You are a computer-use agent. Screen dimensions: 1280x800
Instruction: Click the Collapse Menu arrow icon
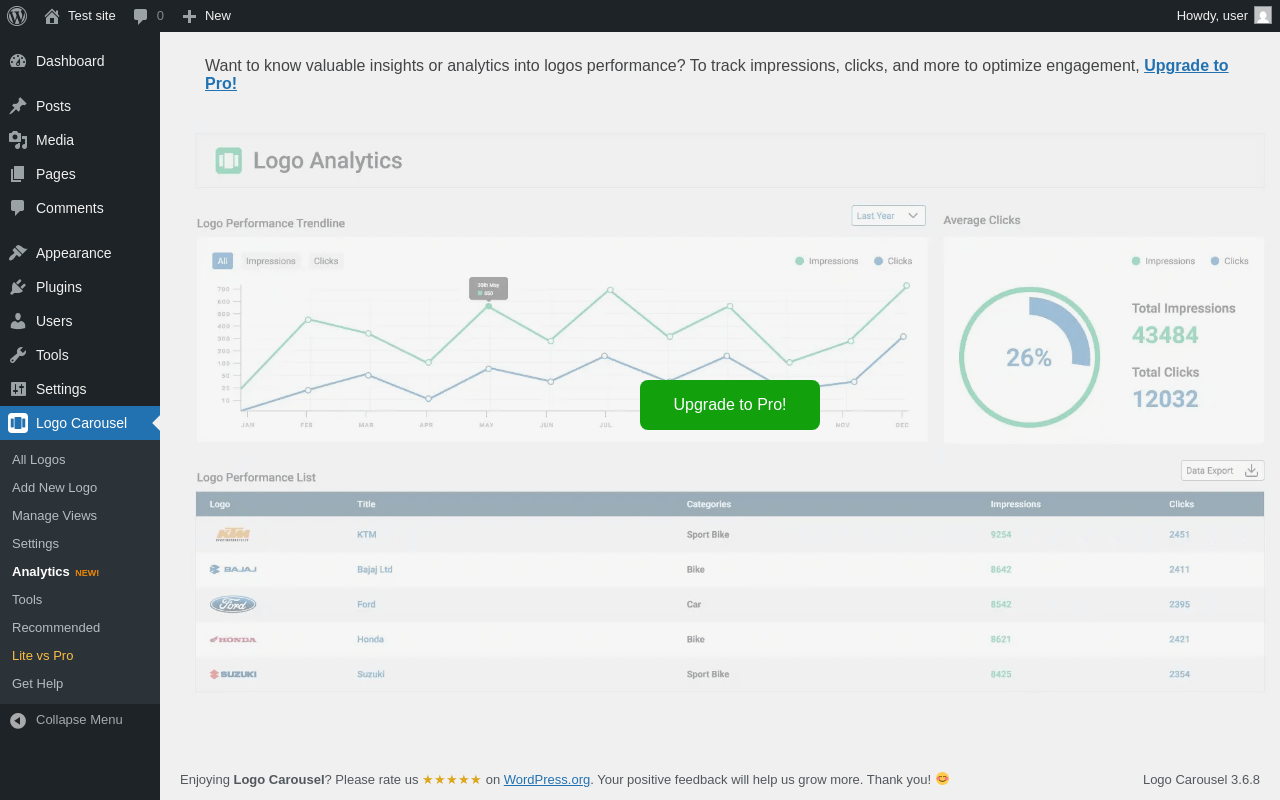tap(18, 720)
